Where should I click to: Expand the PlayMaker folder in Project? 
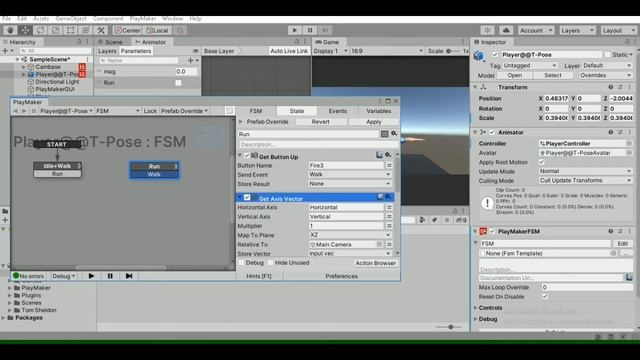click(x=10, y=288)
